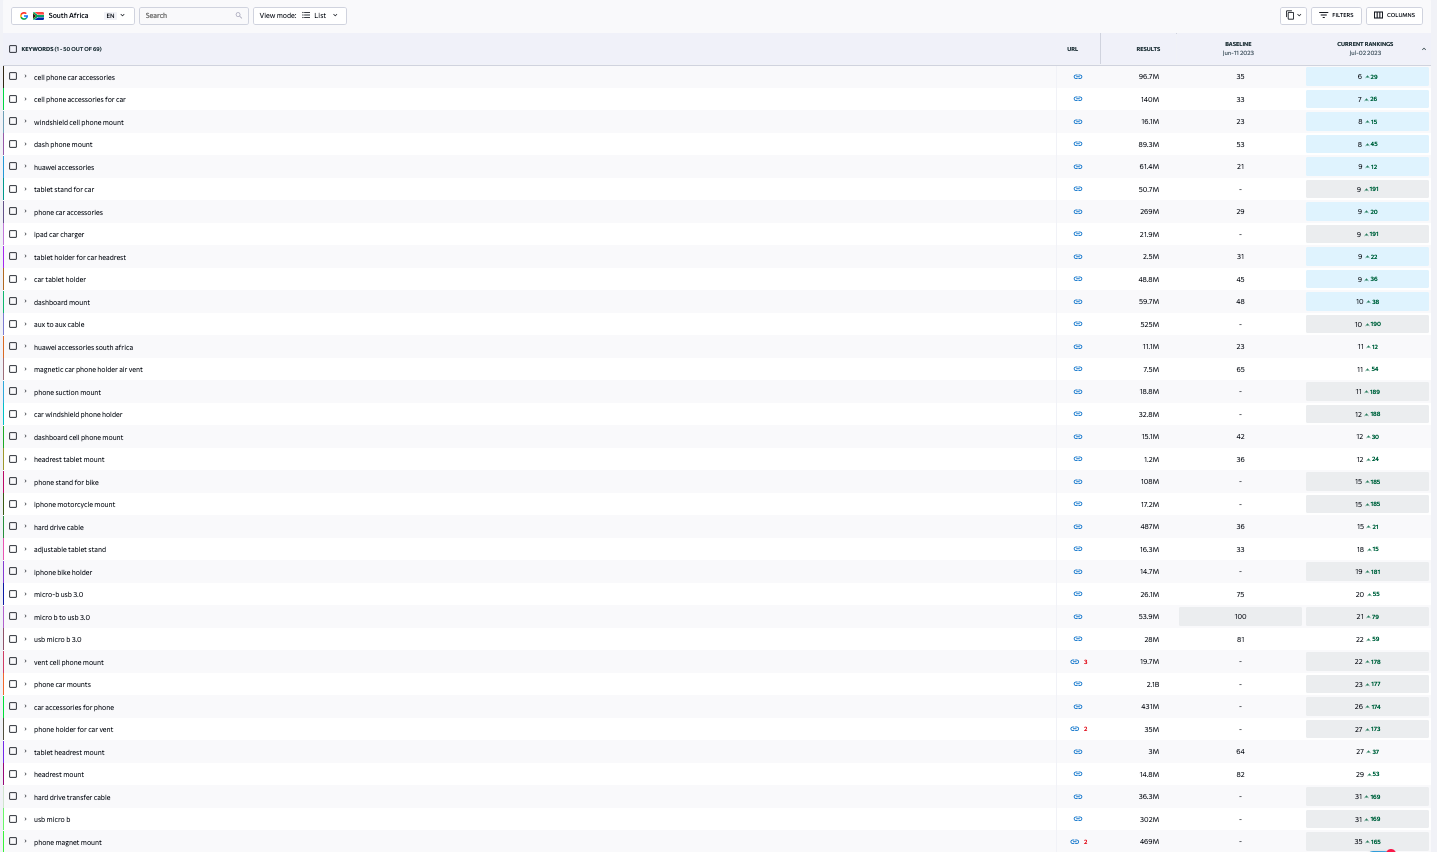Click the highlighted ranking cell for dashboard mount
This screenshot has height=852, width=1437.
[x=1366, y=302]
